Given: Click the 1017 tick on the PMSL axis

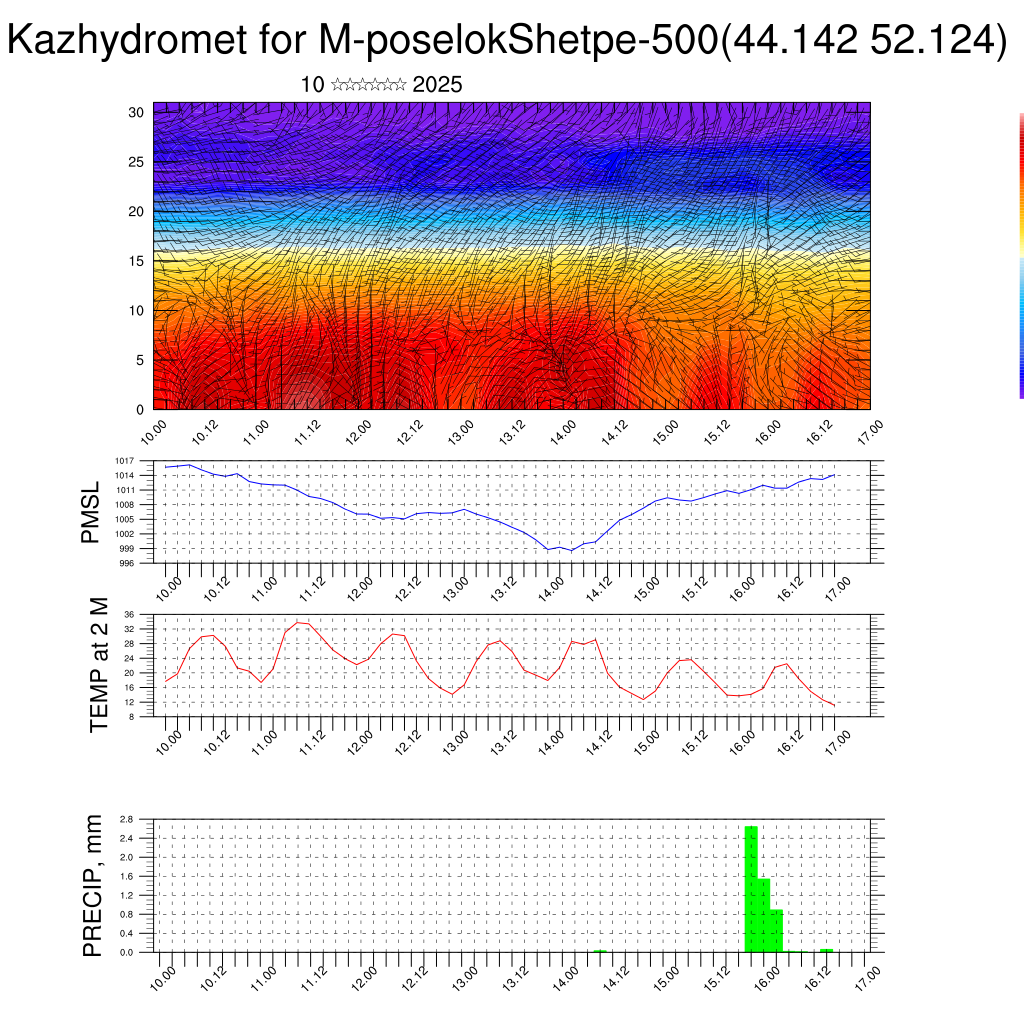Looking at the screenshot, I should 125,461.
